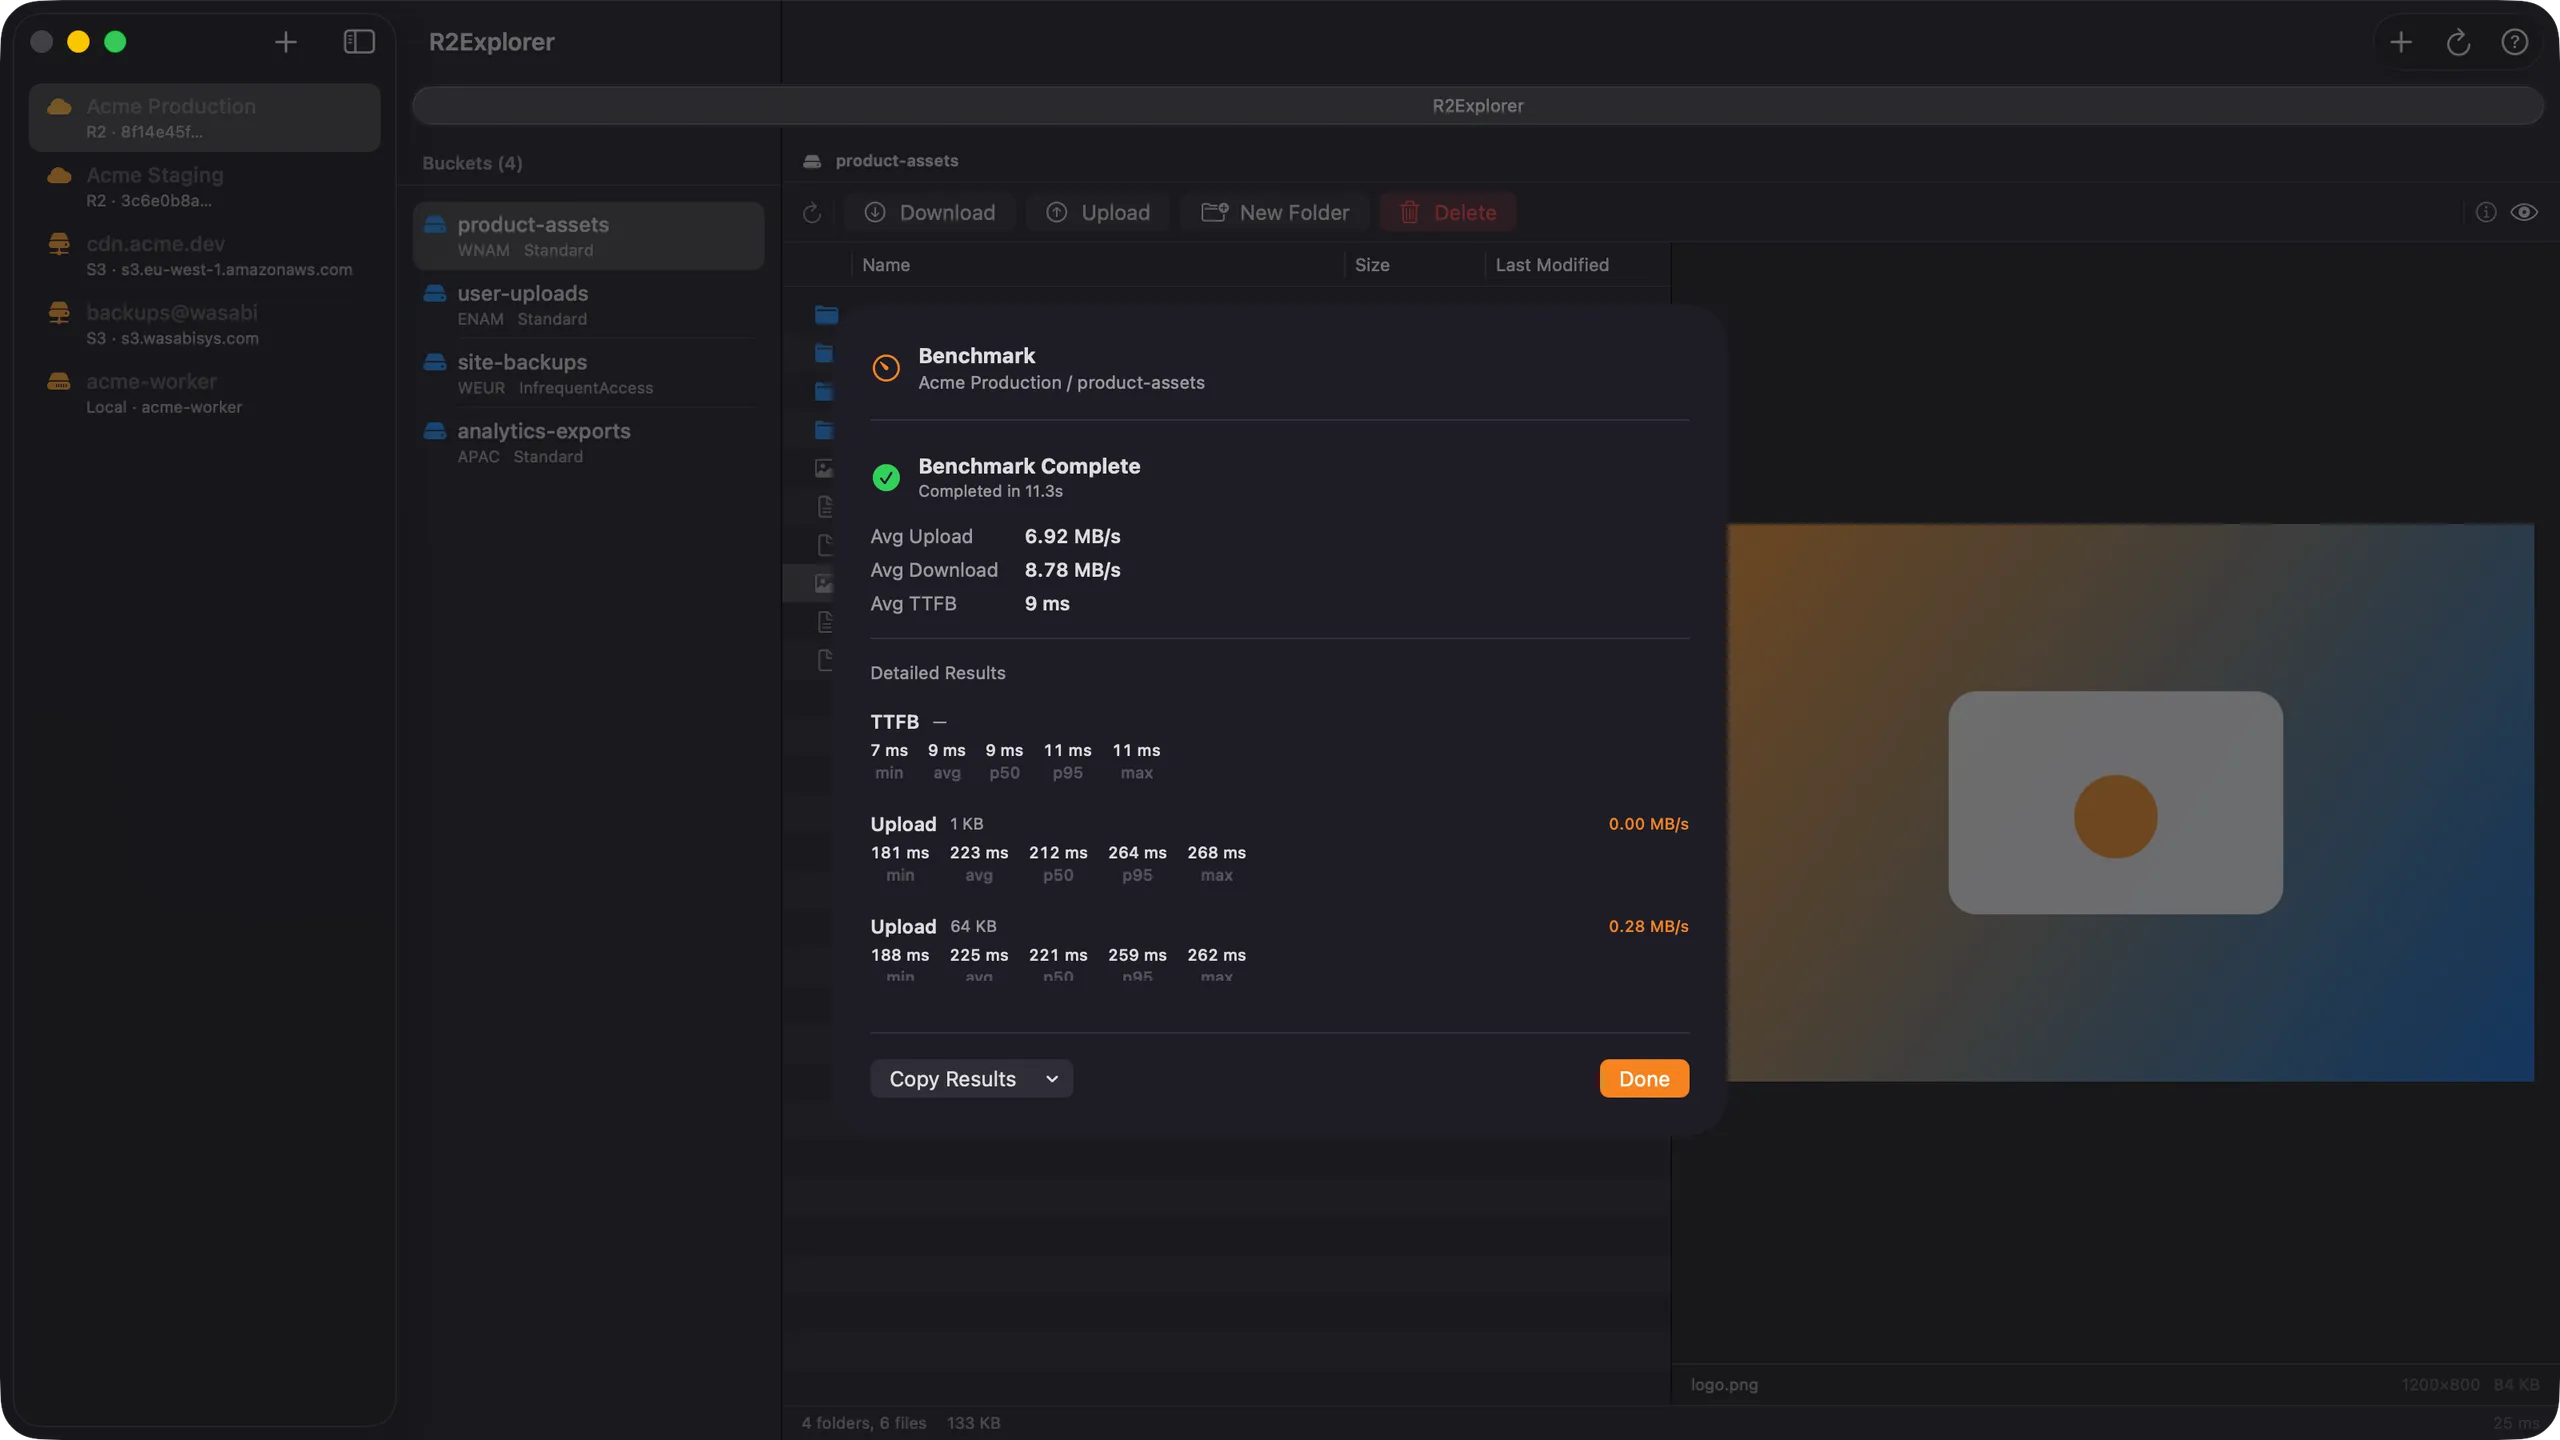Click the R2Explorer address bar
This screenshot has width=2560, height=1440.
(x=1477, y=105)
